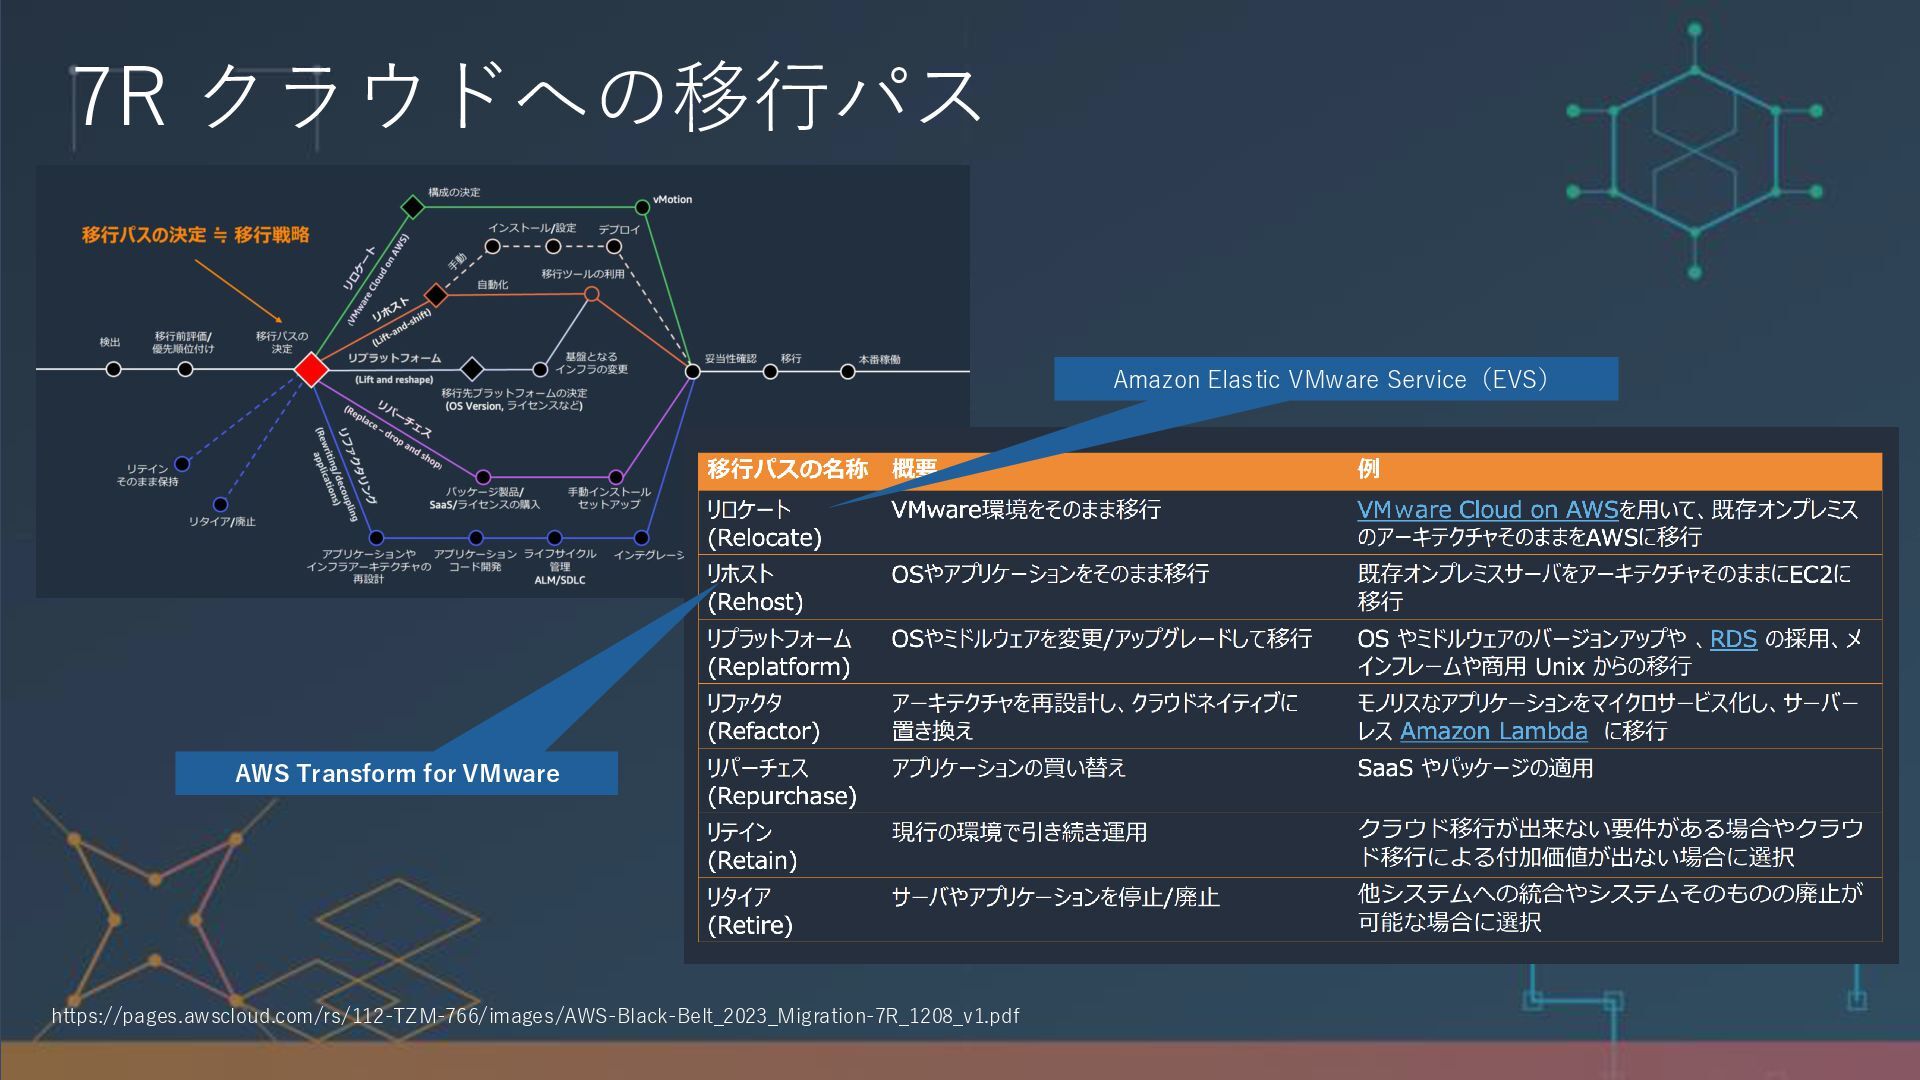Click the デプロイ node in the diagram
The height and width of the screenshot is (1080, 1920).
(x=614, y=246)
